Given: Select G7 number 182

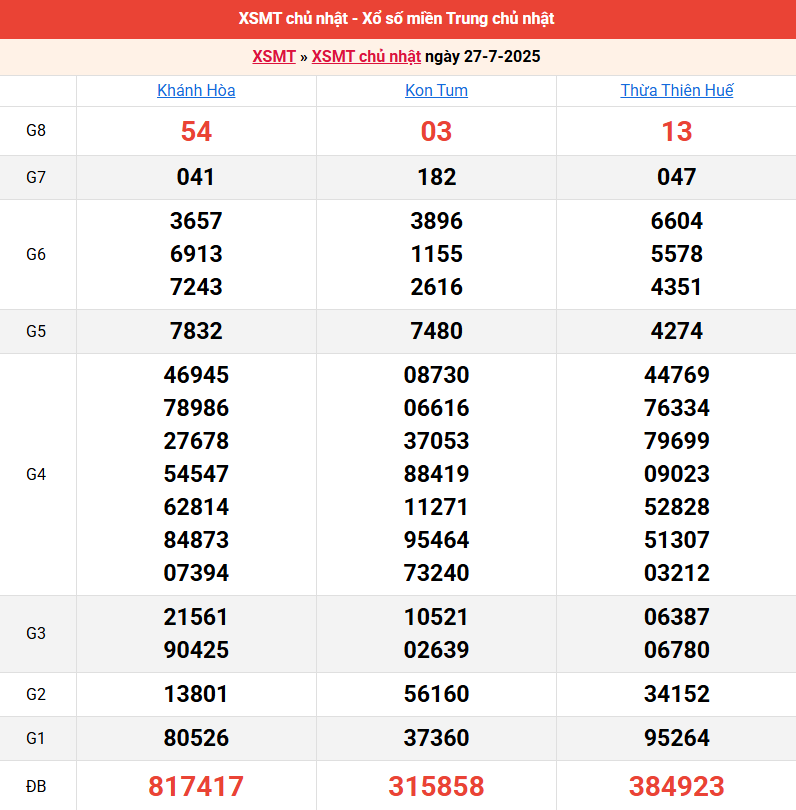Looking at the screenshot, I should tap(436, 177).
